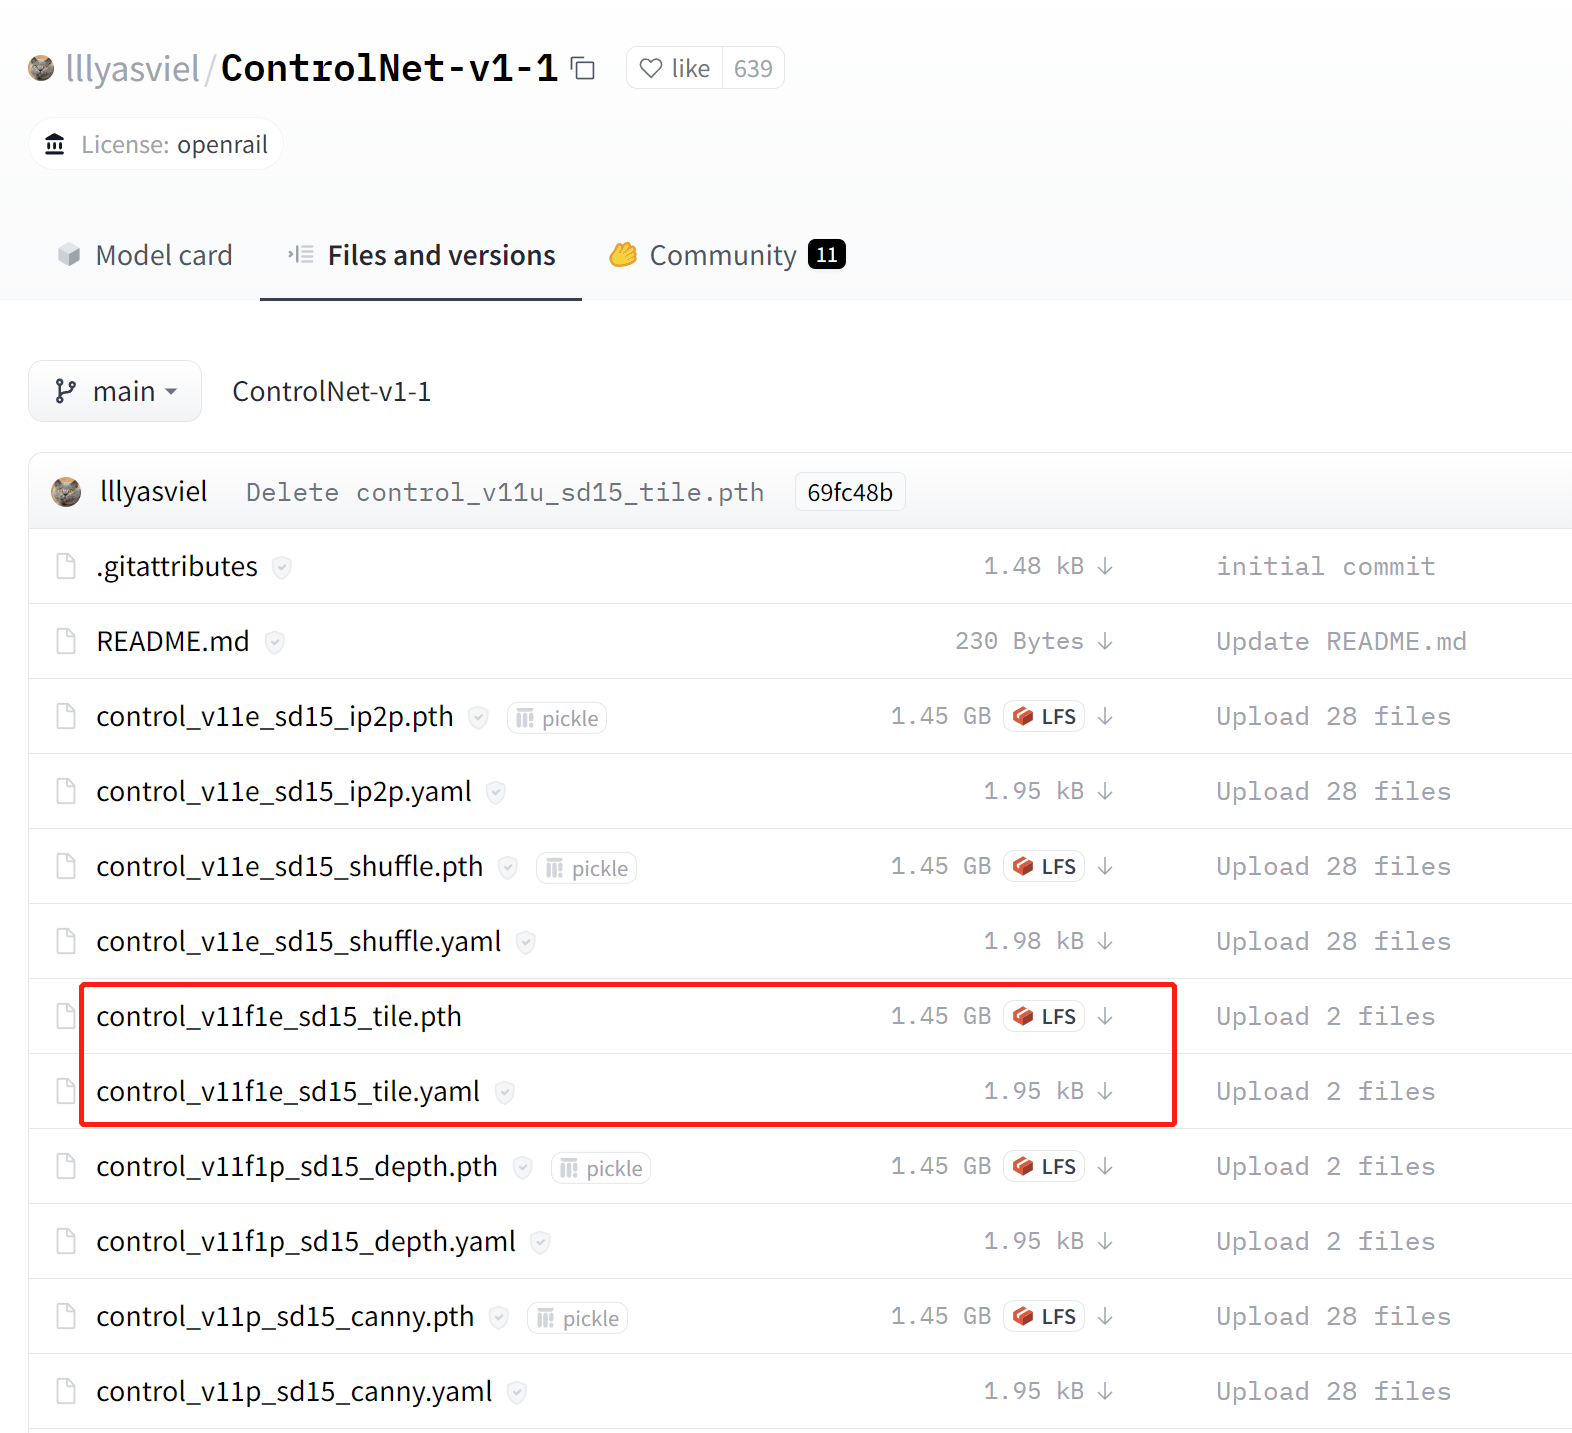The height and width of the screenshot is (1433, 1572).
Task: Open the ControlNet-v1-1 title link
Action: point(389,68)
